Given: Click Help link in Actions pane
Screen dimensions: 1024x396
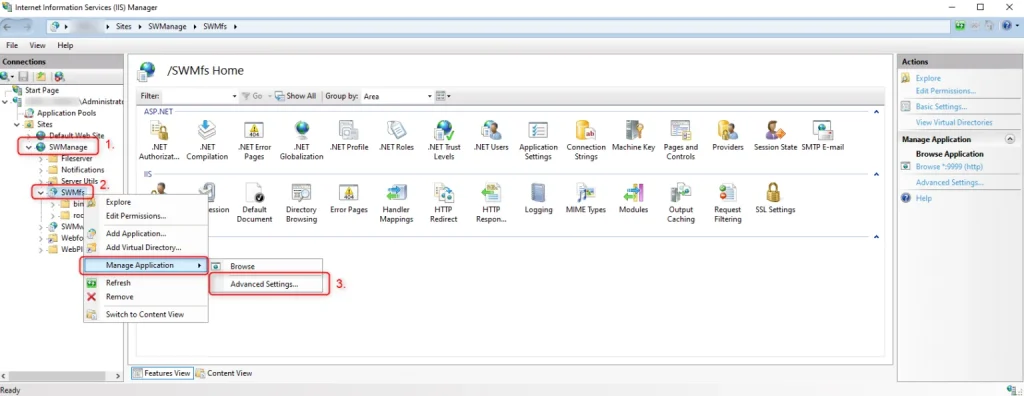Looking at the screenshot, I should click(923, 198).
